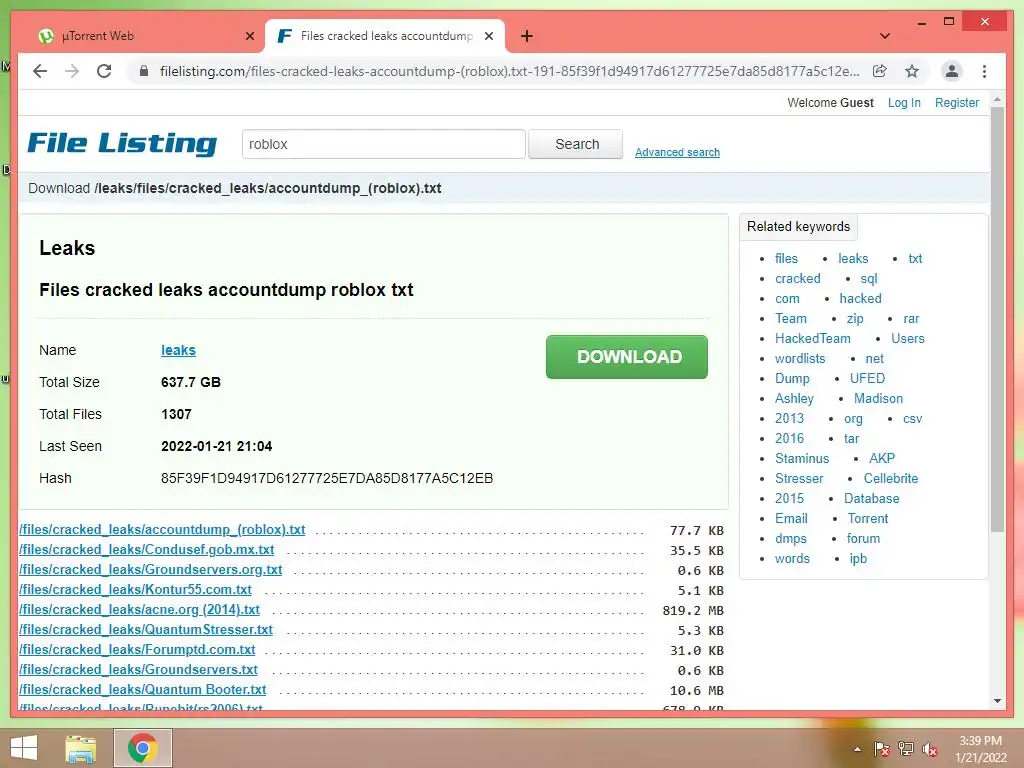The width and height of the screenshot is (1024, 768).
Task: Click the Chrome icon in the taskbar
Action: (x=143, y=748)
